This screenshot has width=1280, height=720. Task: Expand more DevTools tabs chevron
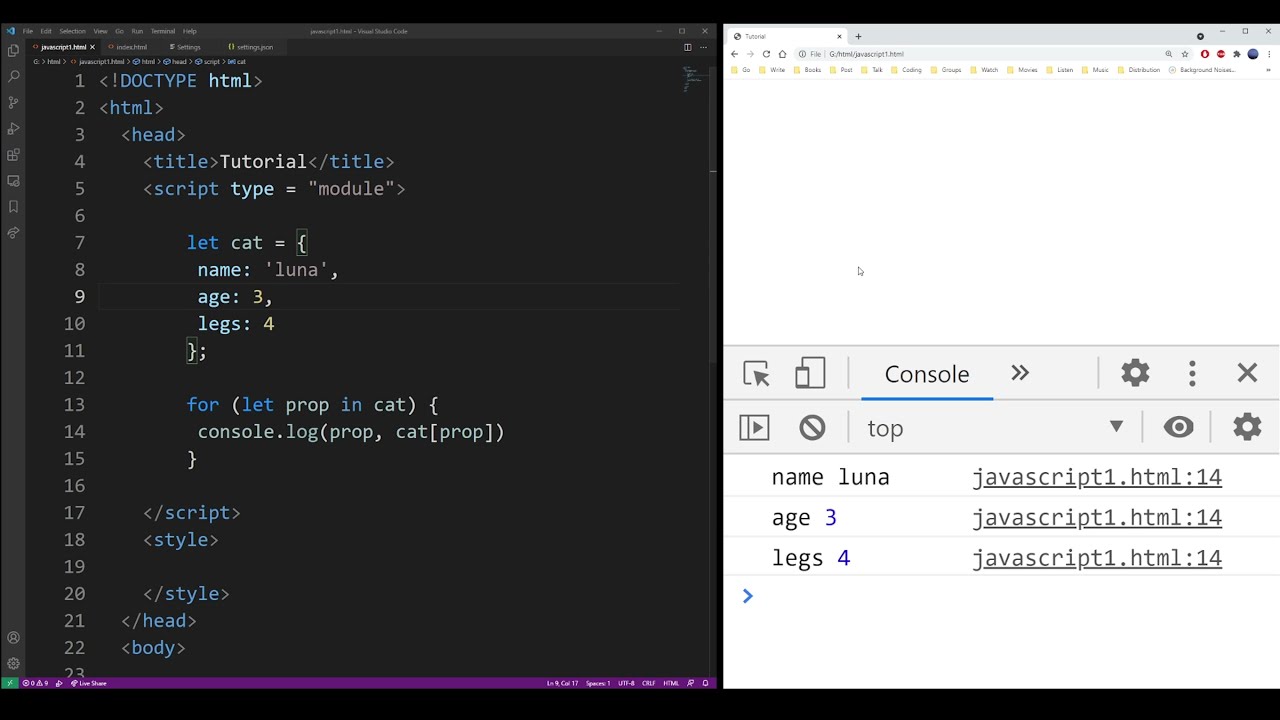click(x=1020, y=373)
